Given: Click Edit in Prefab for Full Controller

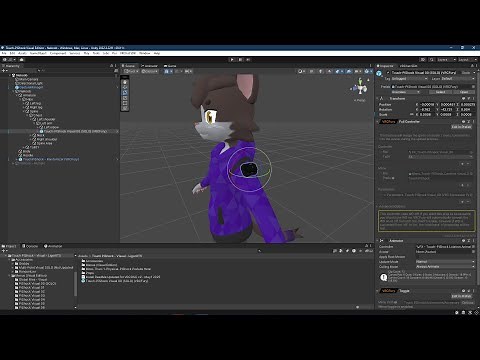Looking at the screenshot, I should pos(462,127).
